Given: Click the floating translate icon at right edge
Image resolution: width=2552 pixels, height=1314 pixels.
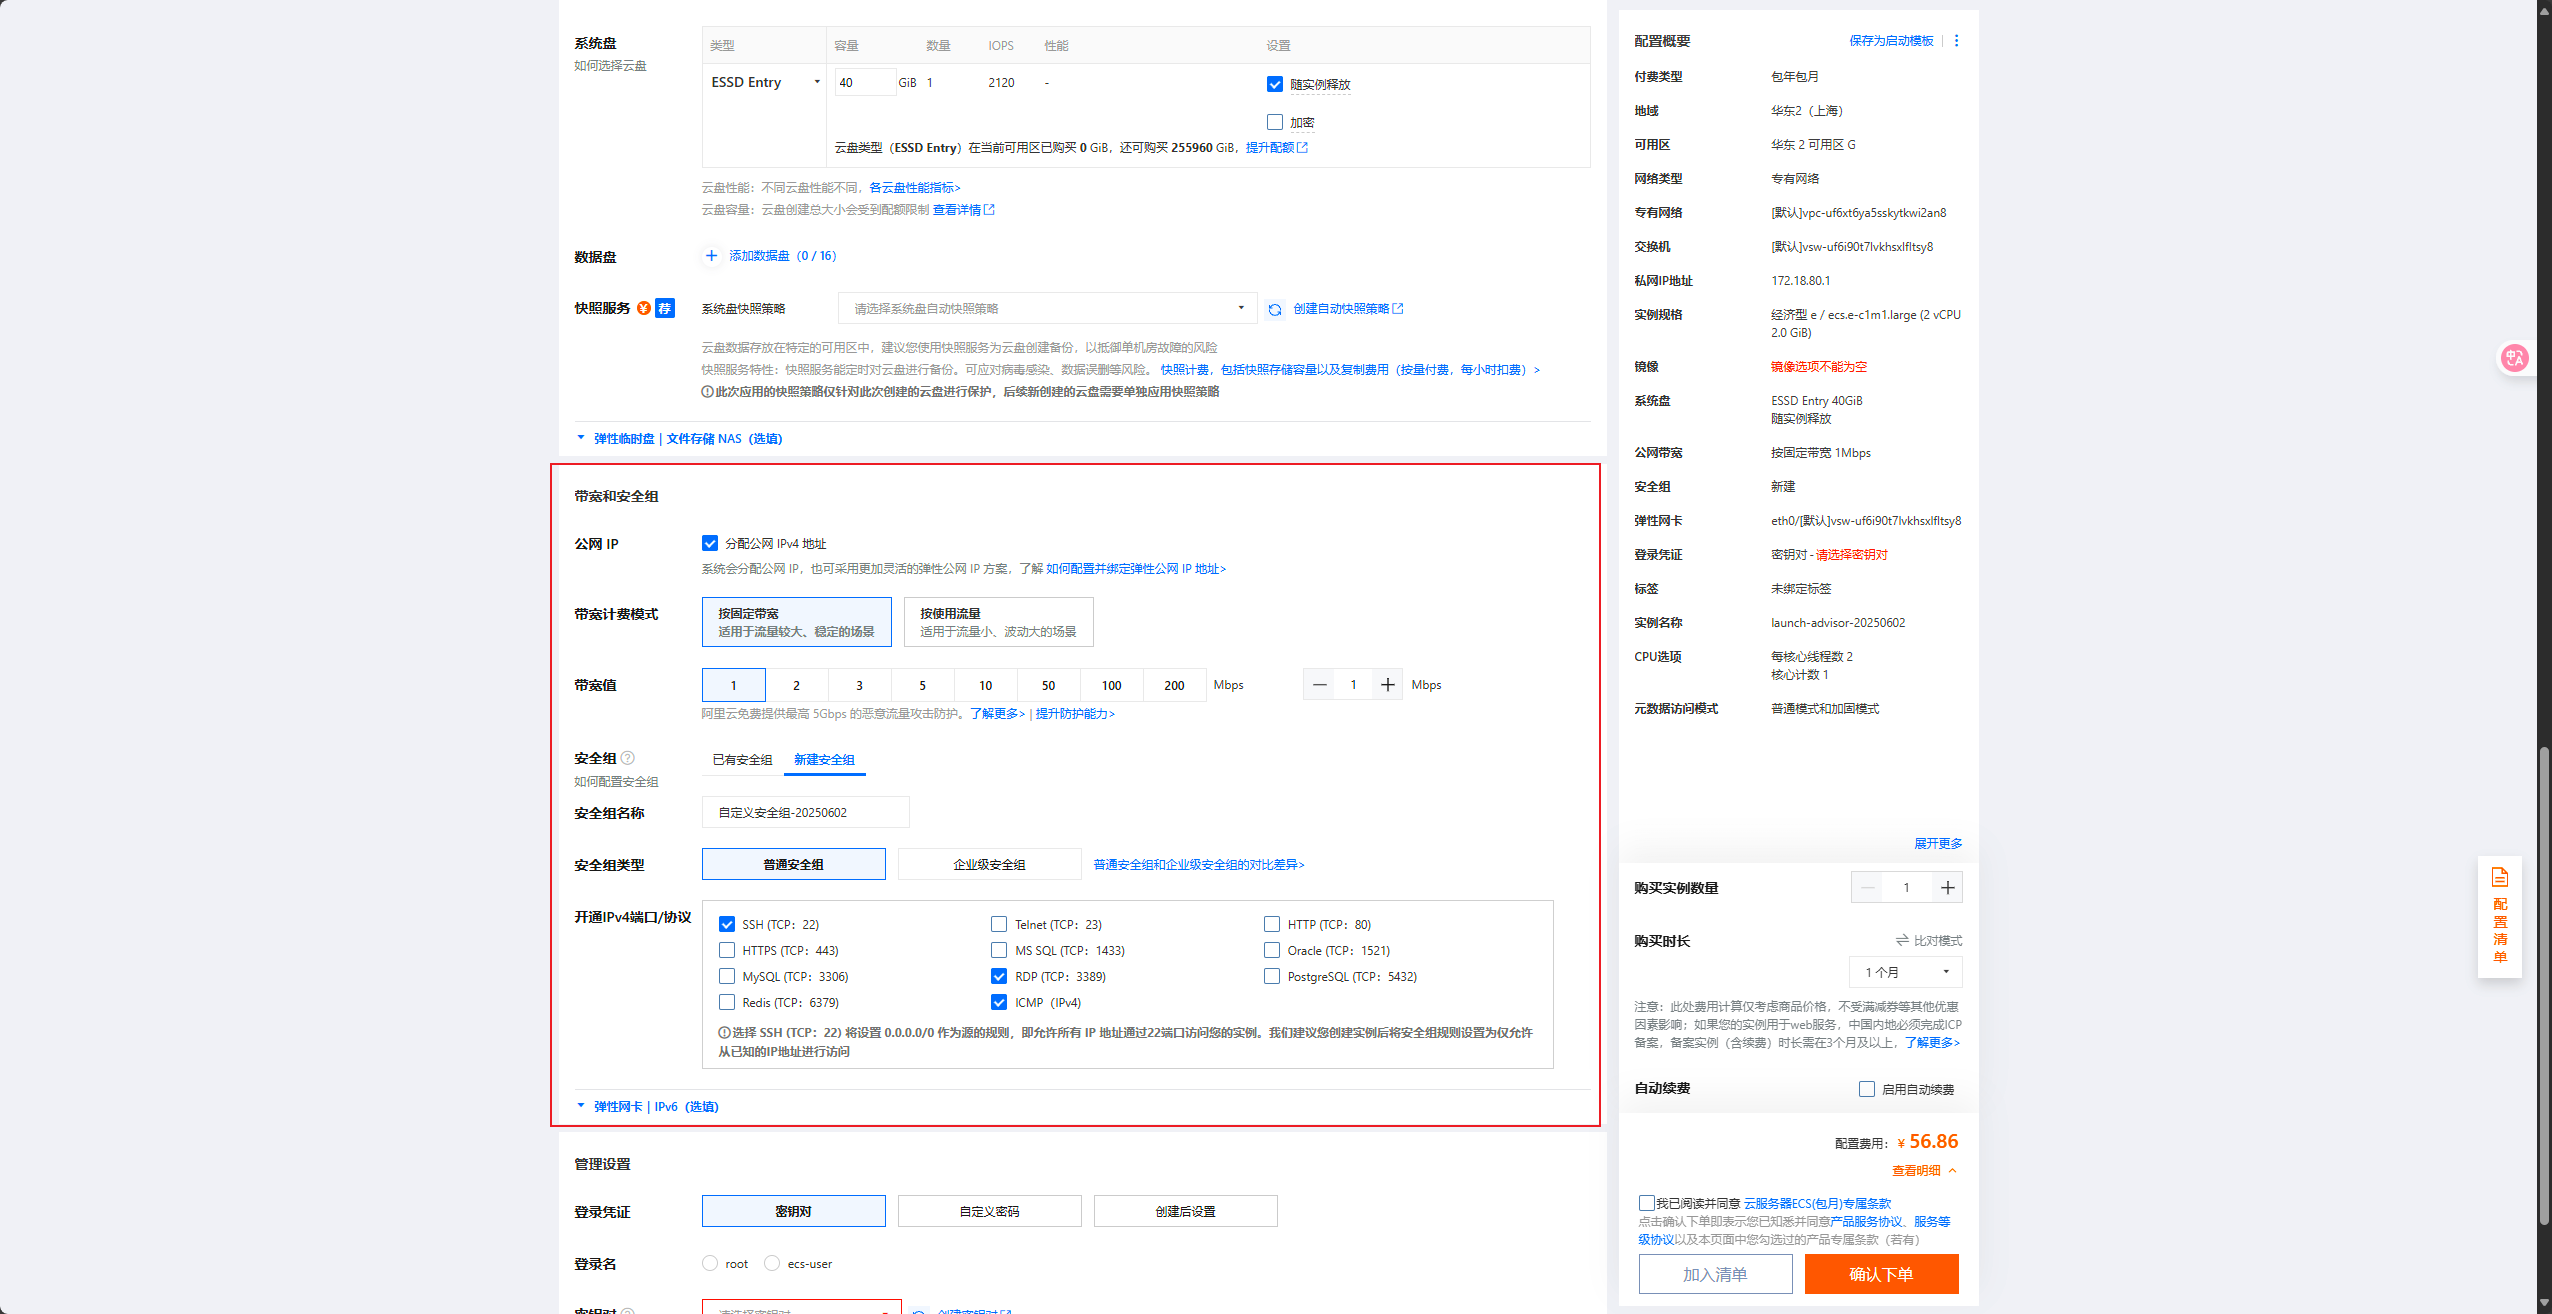Looking at the screenshot, I should click(2514, 358).
